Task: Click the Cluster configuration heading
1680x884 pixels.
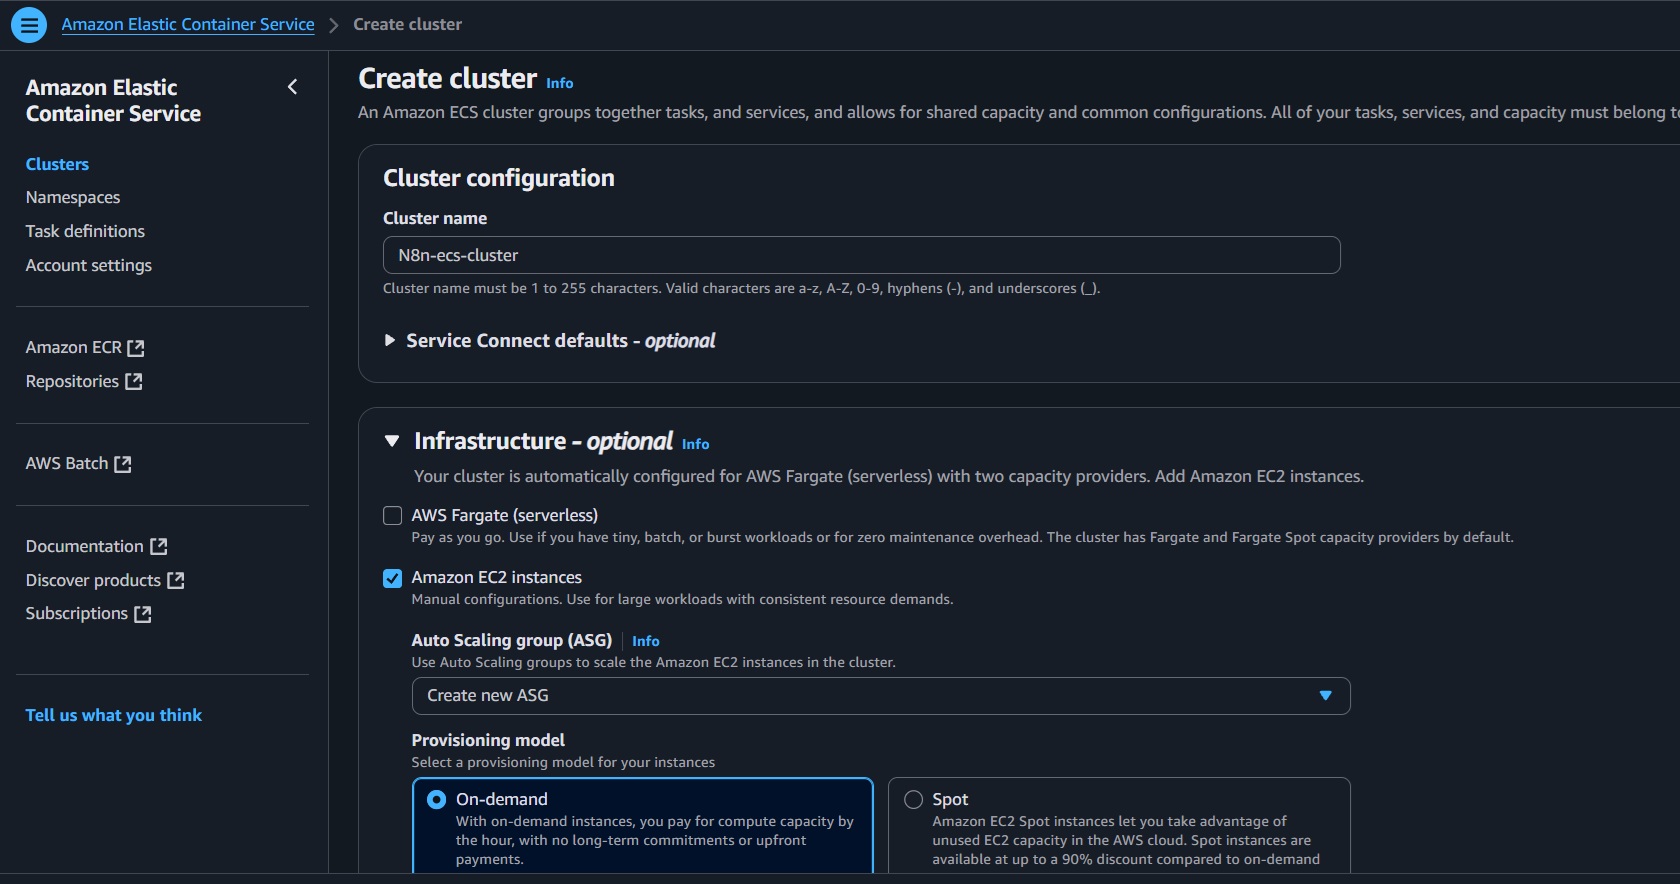Action: pyautogui.click(x=499, y=178)
